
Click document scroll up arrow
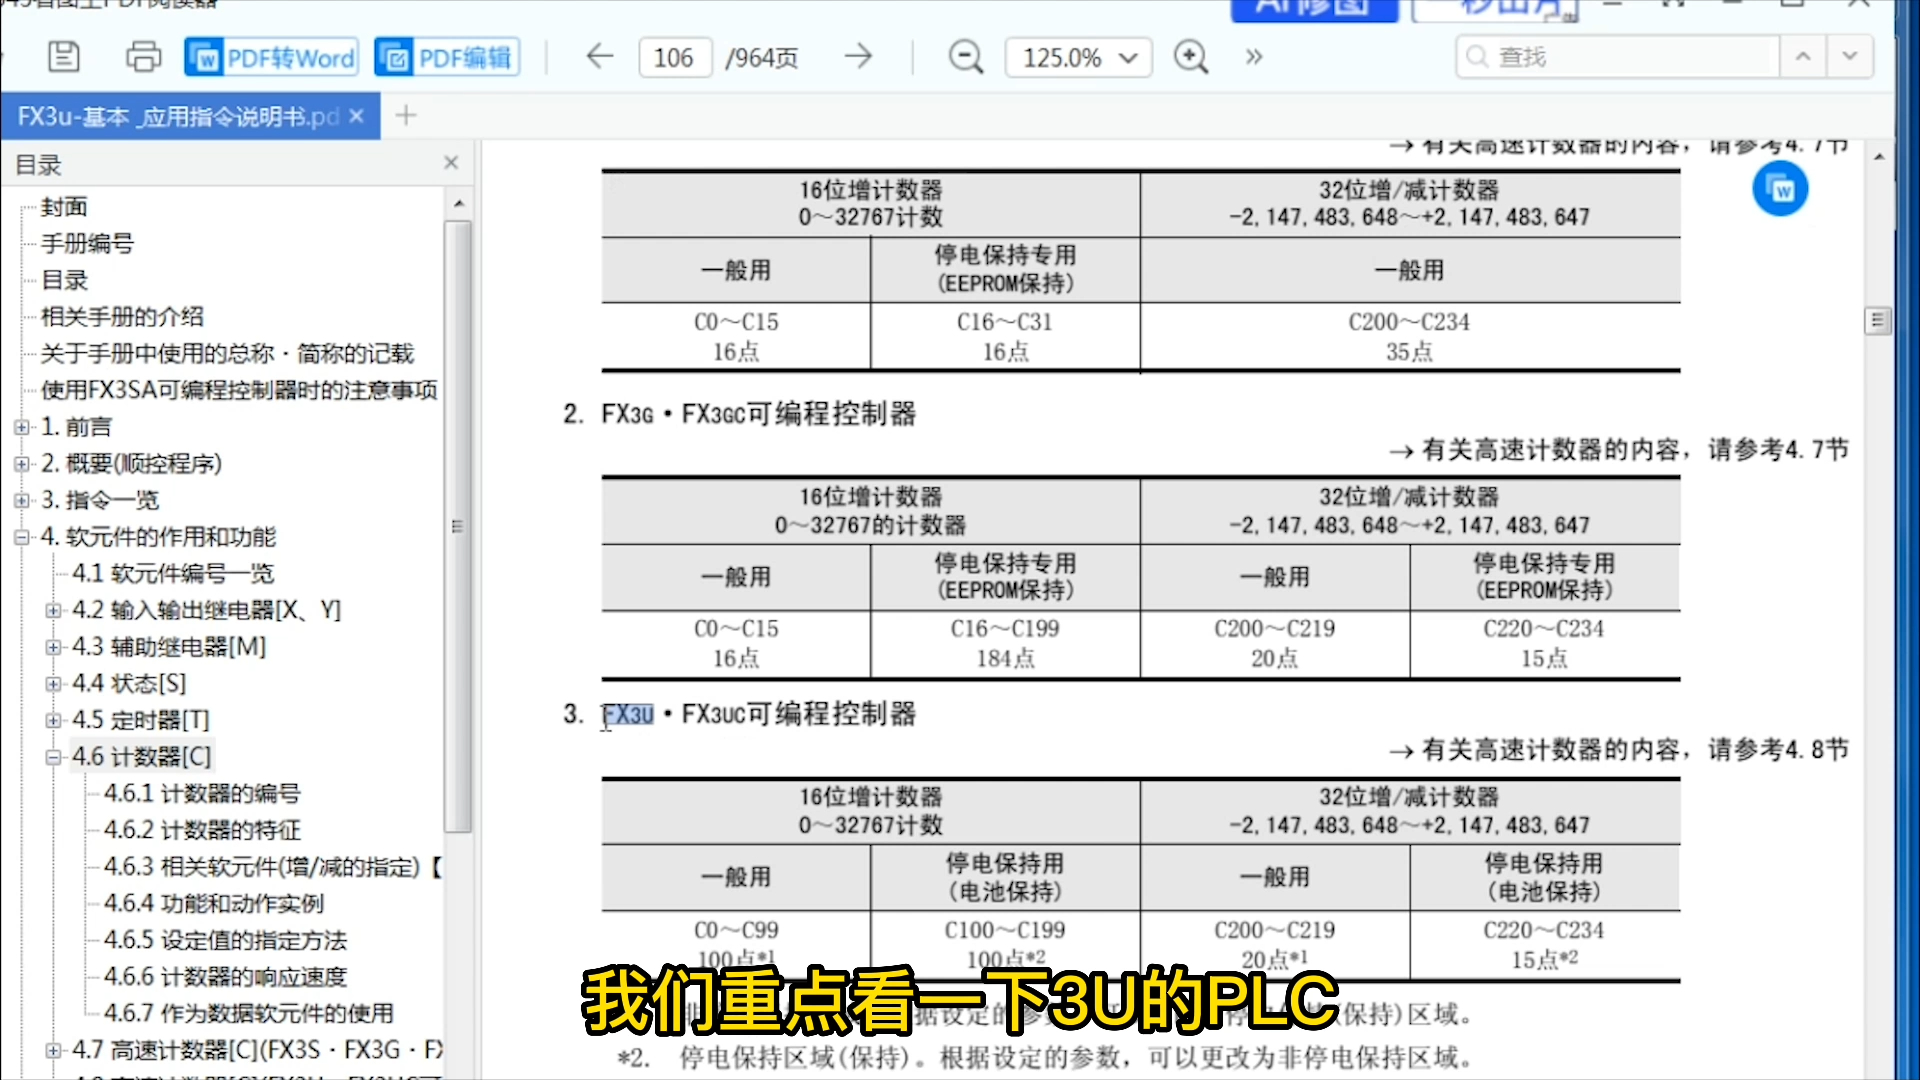coord(1878,157)
